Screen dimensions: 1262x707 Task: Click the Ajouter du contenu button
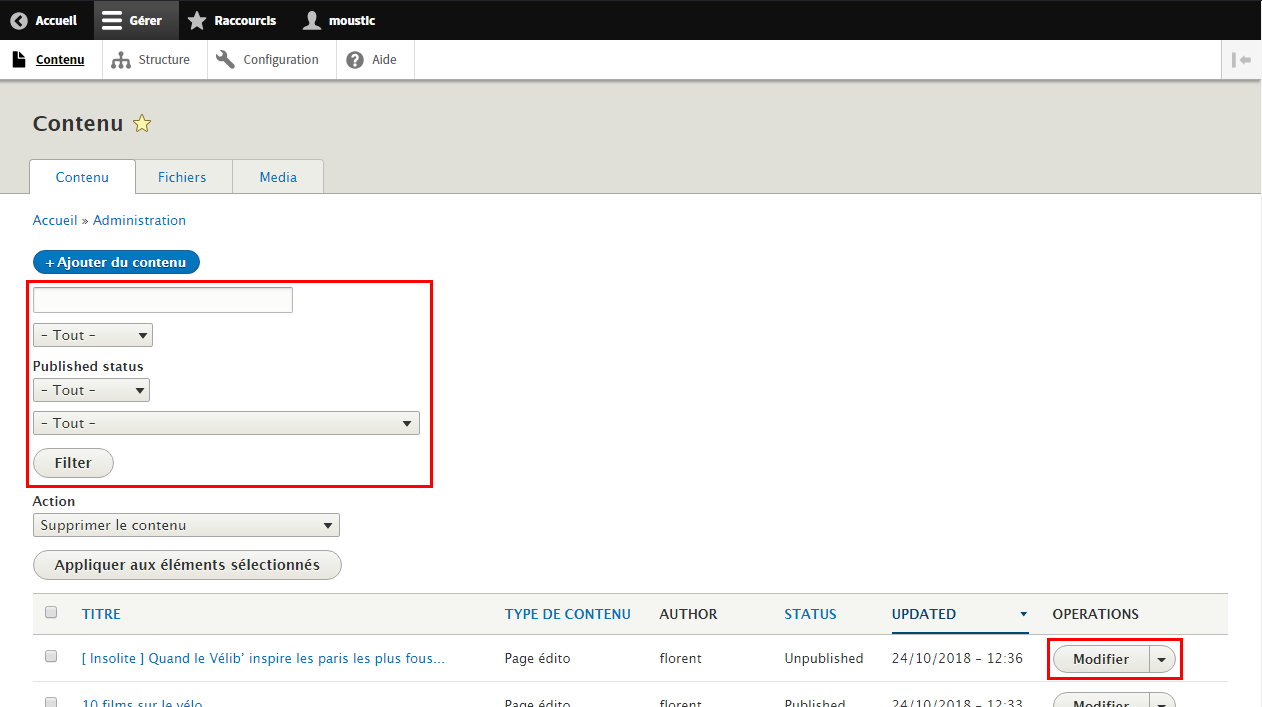116,262
